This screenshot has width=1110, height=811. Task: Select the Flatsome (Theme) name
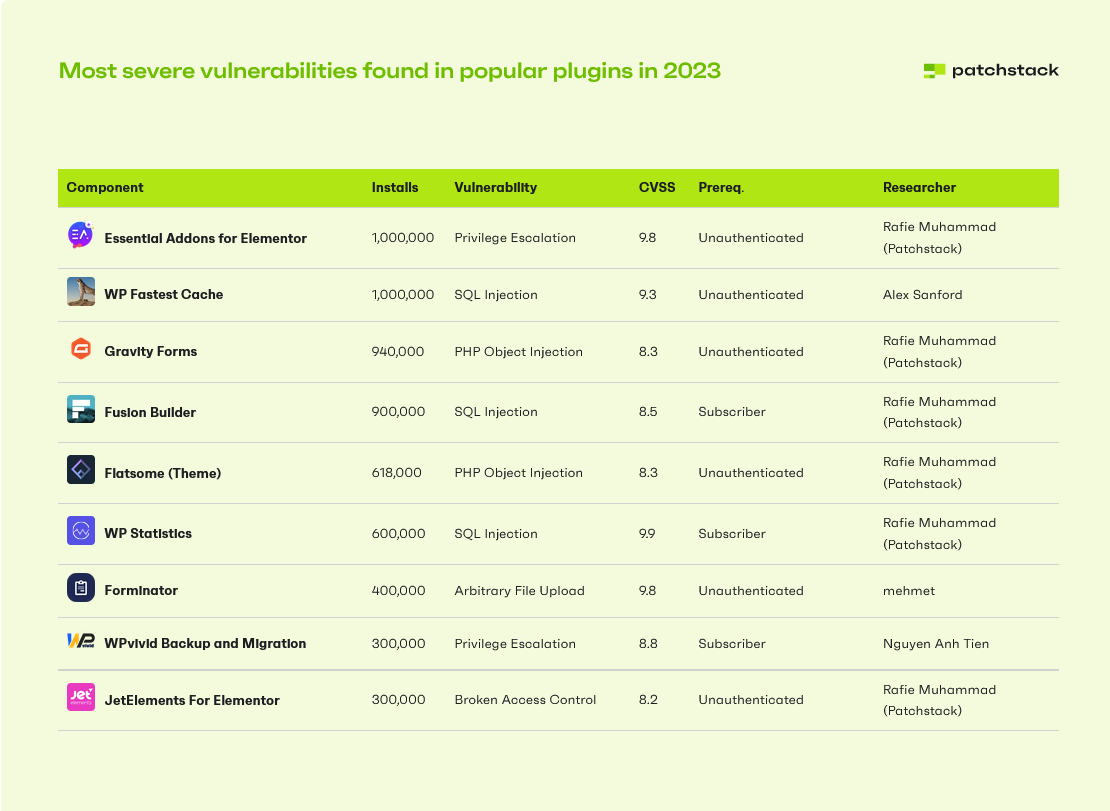click(163, 473)
